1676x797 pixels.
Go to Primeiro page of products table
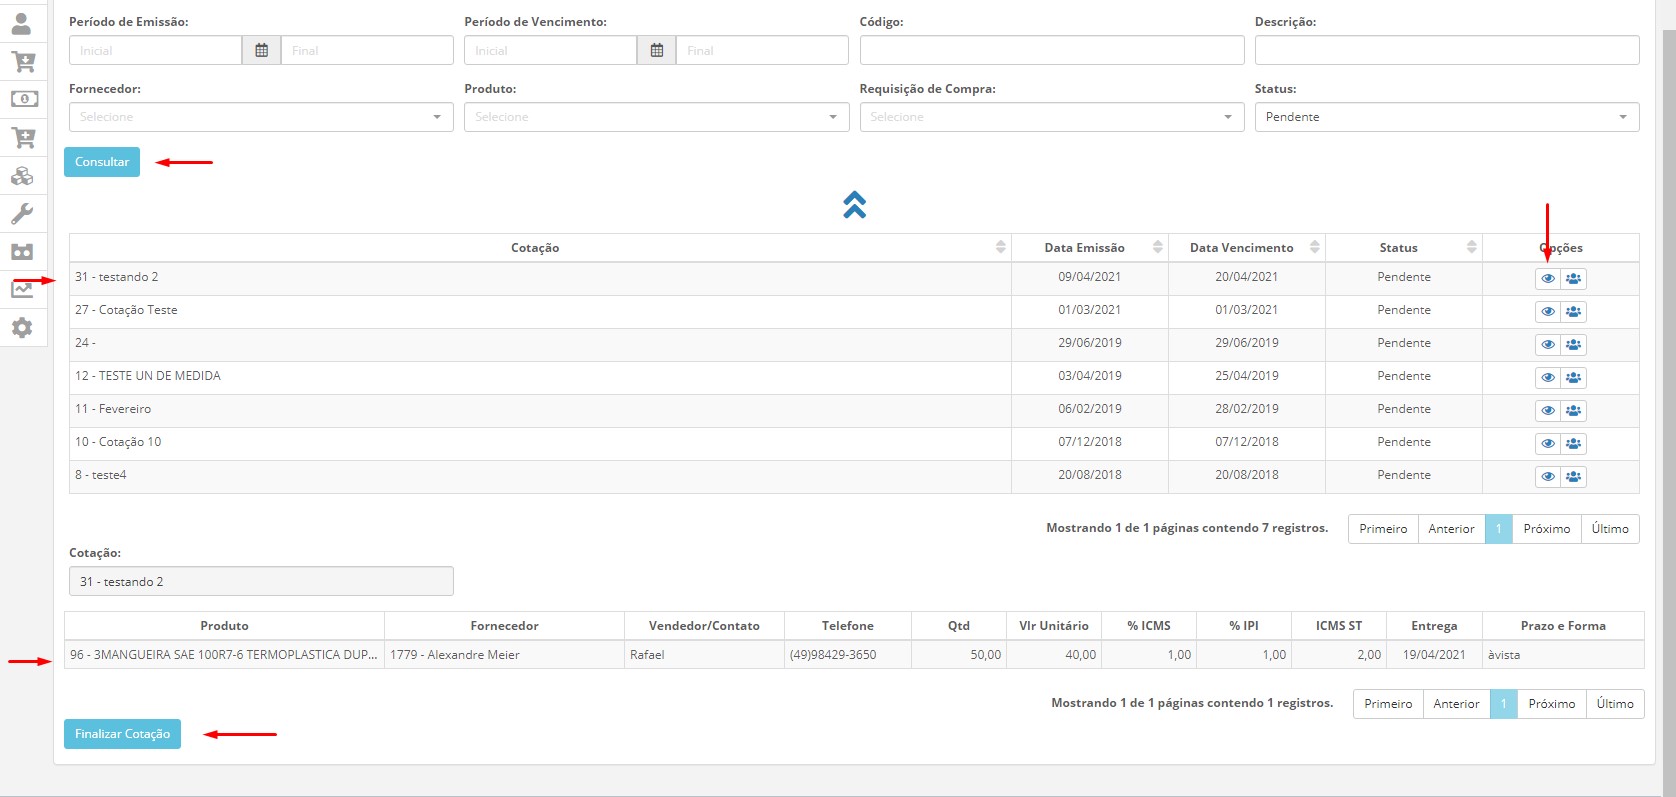[1388, 704]
